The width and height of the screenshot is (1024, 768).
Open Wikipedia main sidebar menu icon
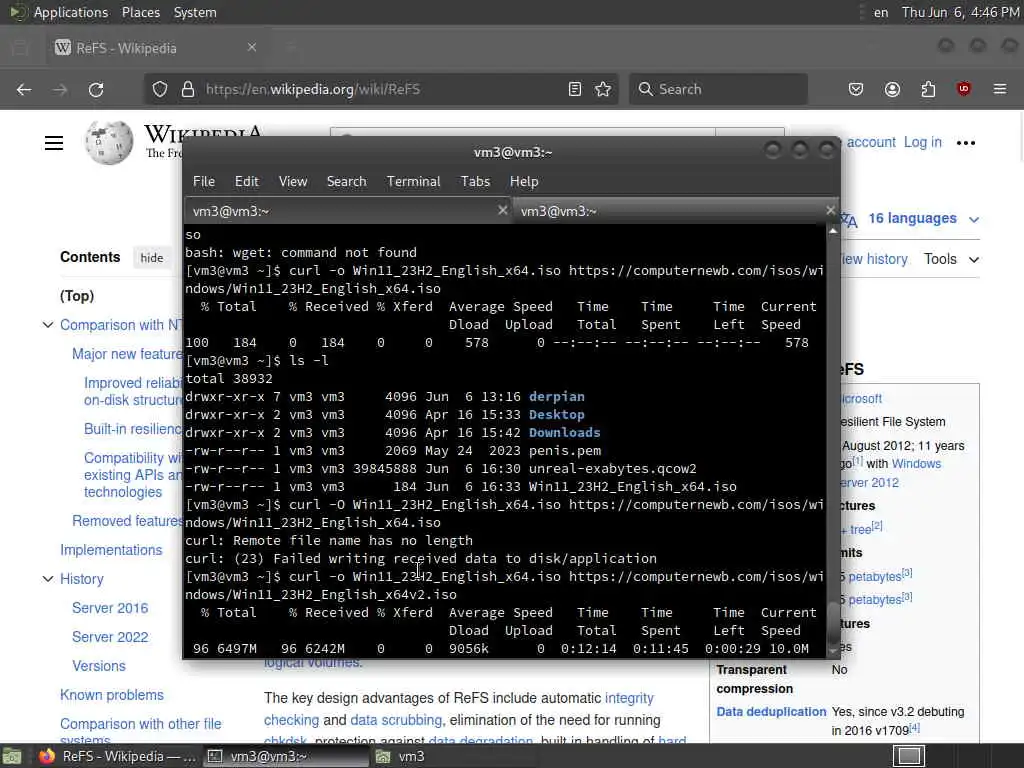[54, 142]
